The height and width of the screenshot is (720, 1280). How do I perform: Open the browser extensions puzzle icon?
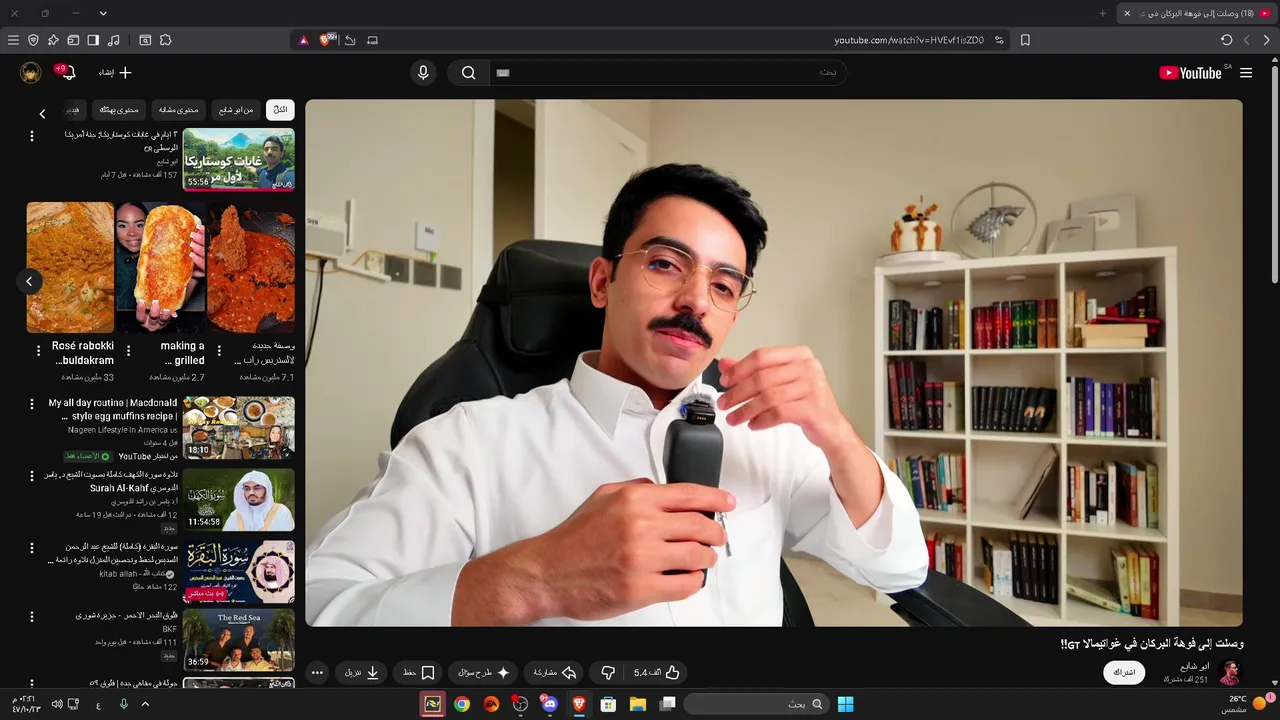pyautogui.click(x=166, y=40)
